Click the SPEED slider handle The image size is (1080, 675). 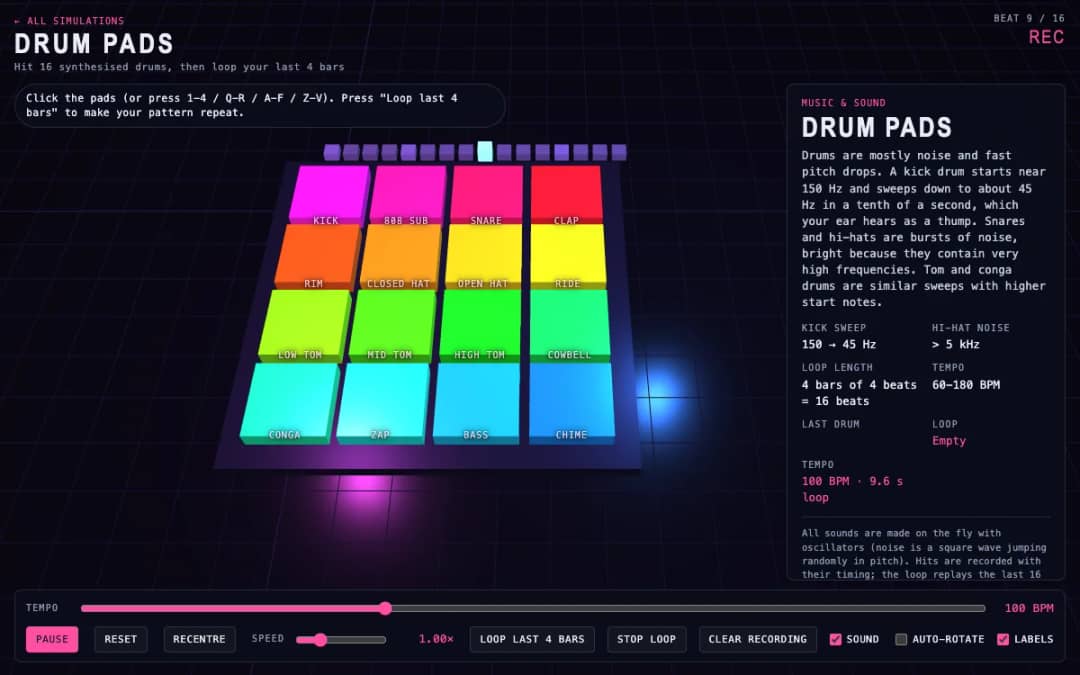(320, 640)
